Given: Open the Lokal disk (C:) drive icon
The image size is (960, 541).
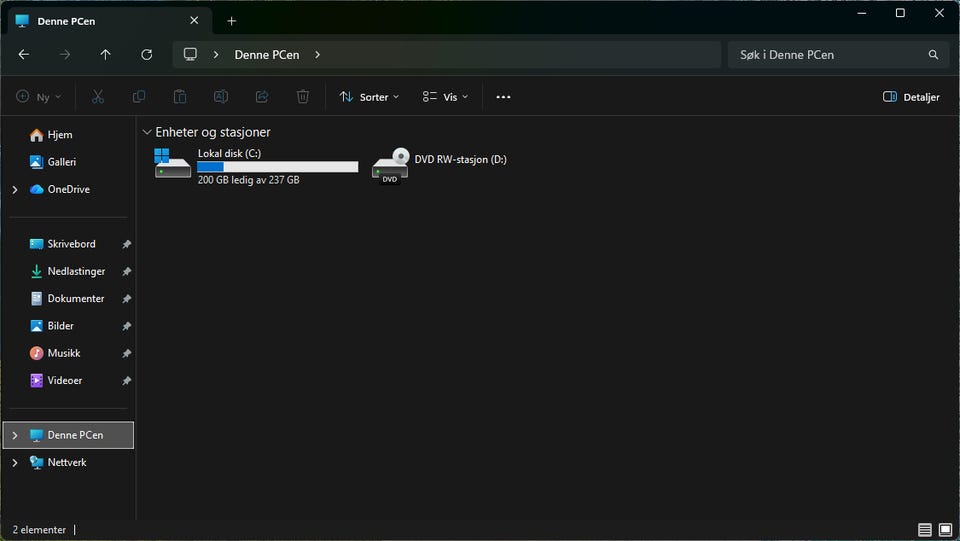Looking at the screenshot, I should click(x=172, y=163).
